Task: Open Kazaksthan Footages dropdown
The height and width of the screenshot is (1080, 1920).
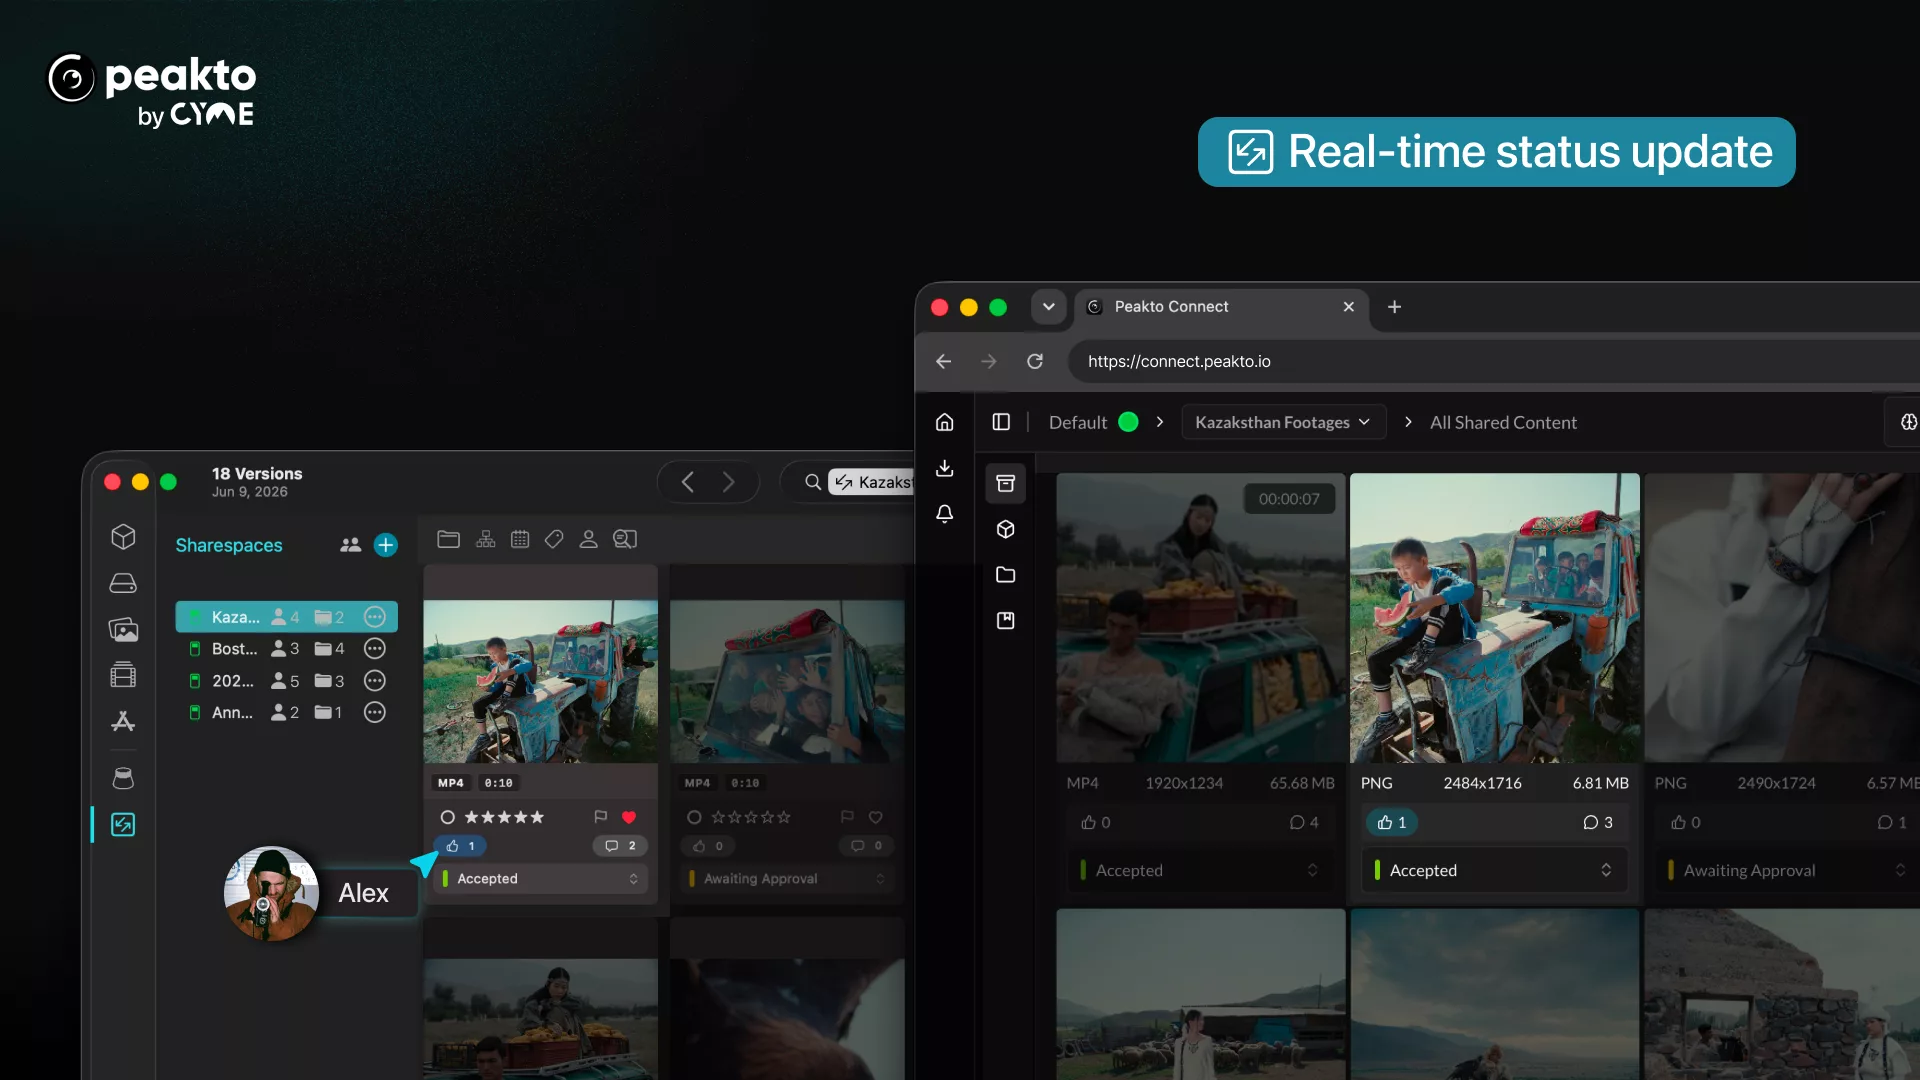Action: tap(1283, 422)
